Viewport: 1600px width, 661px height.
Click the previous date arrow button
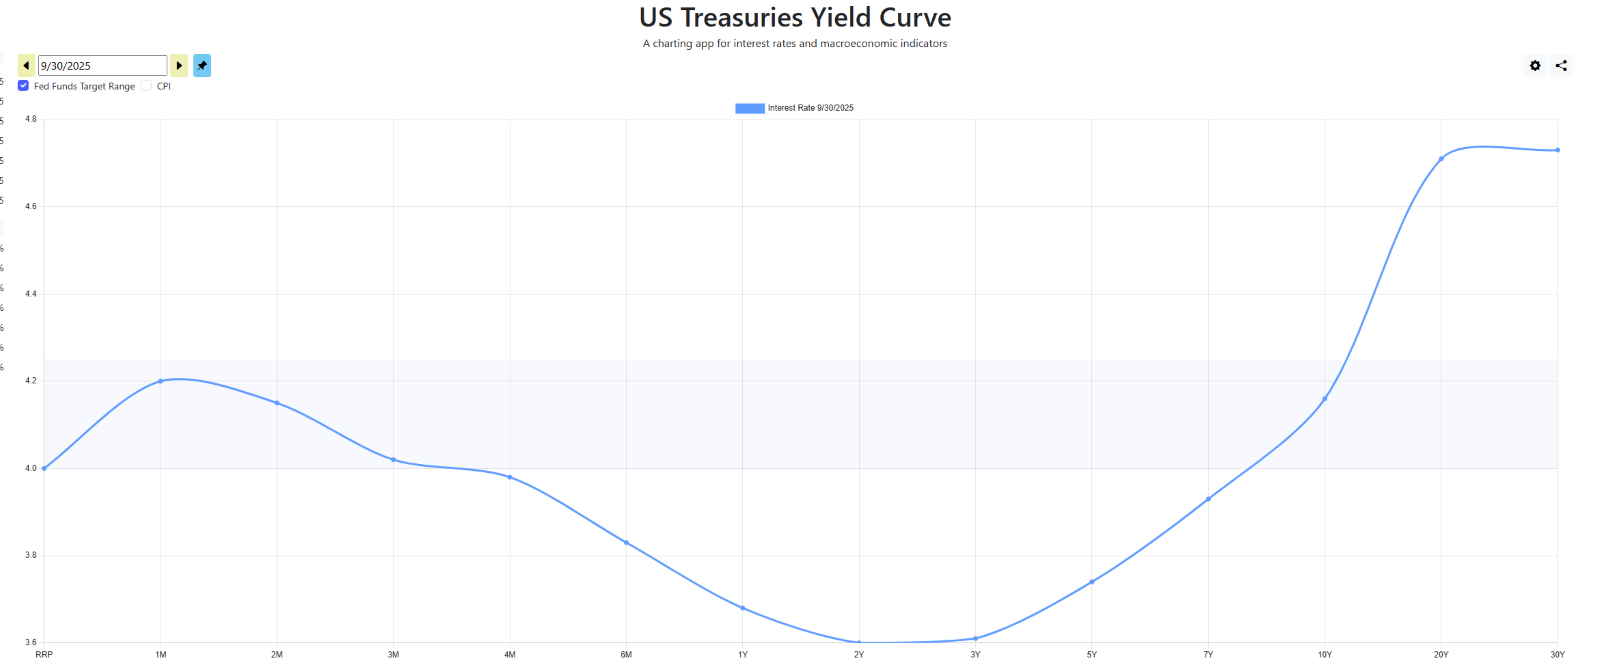(x=26, y=66)
